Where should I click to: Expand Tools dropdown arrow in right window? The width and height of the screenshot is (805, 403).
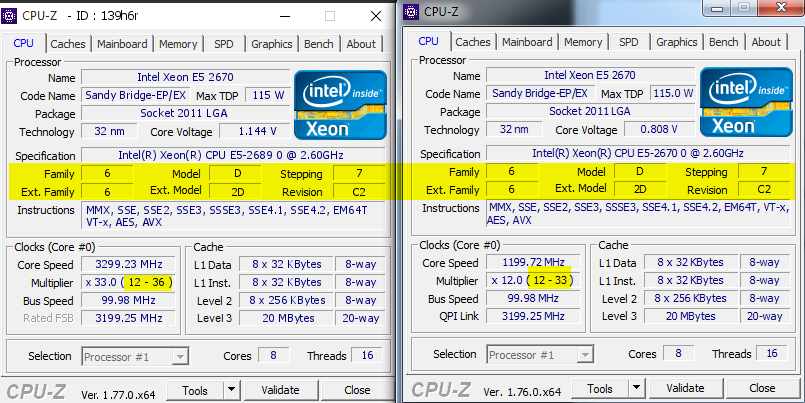637,389
